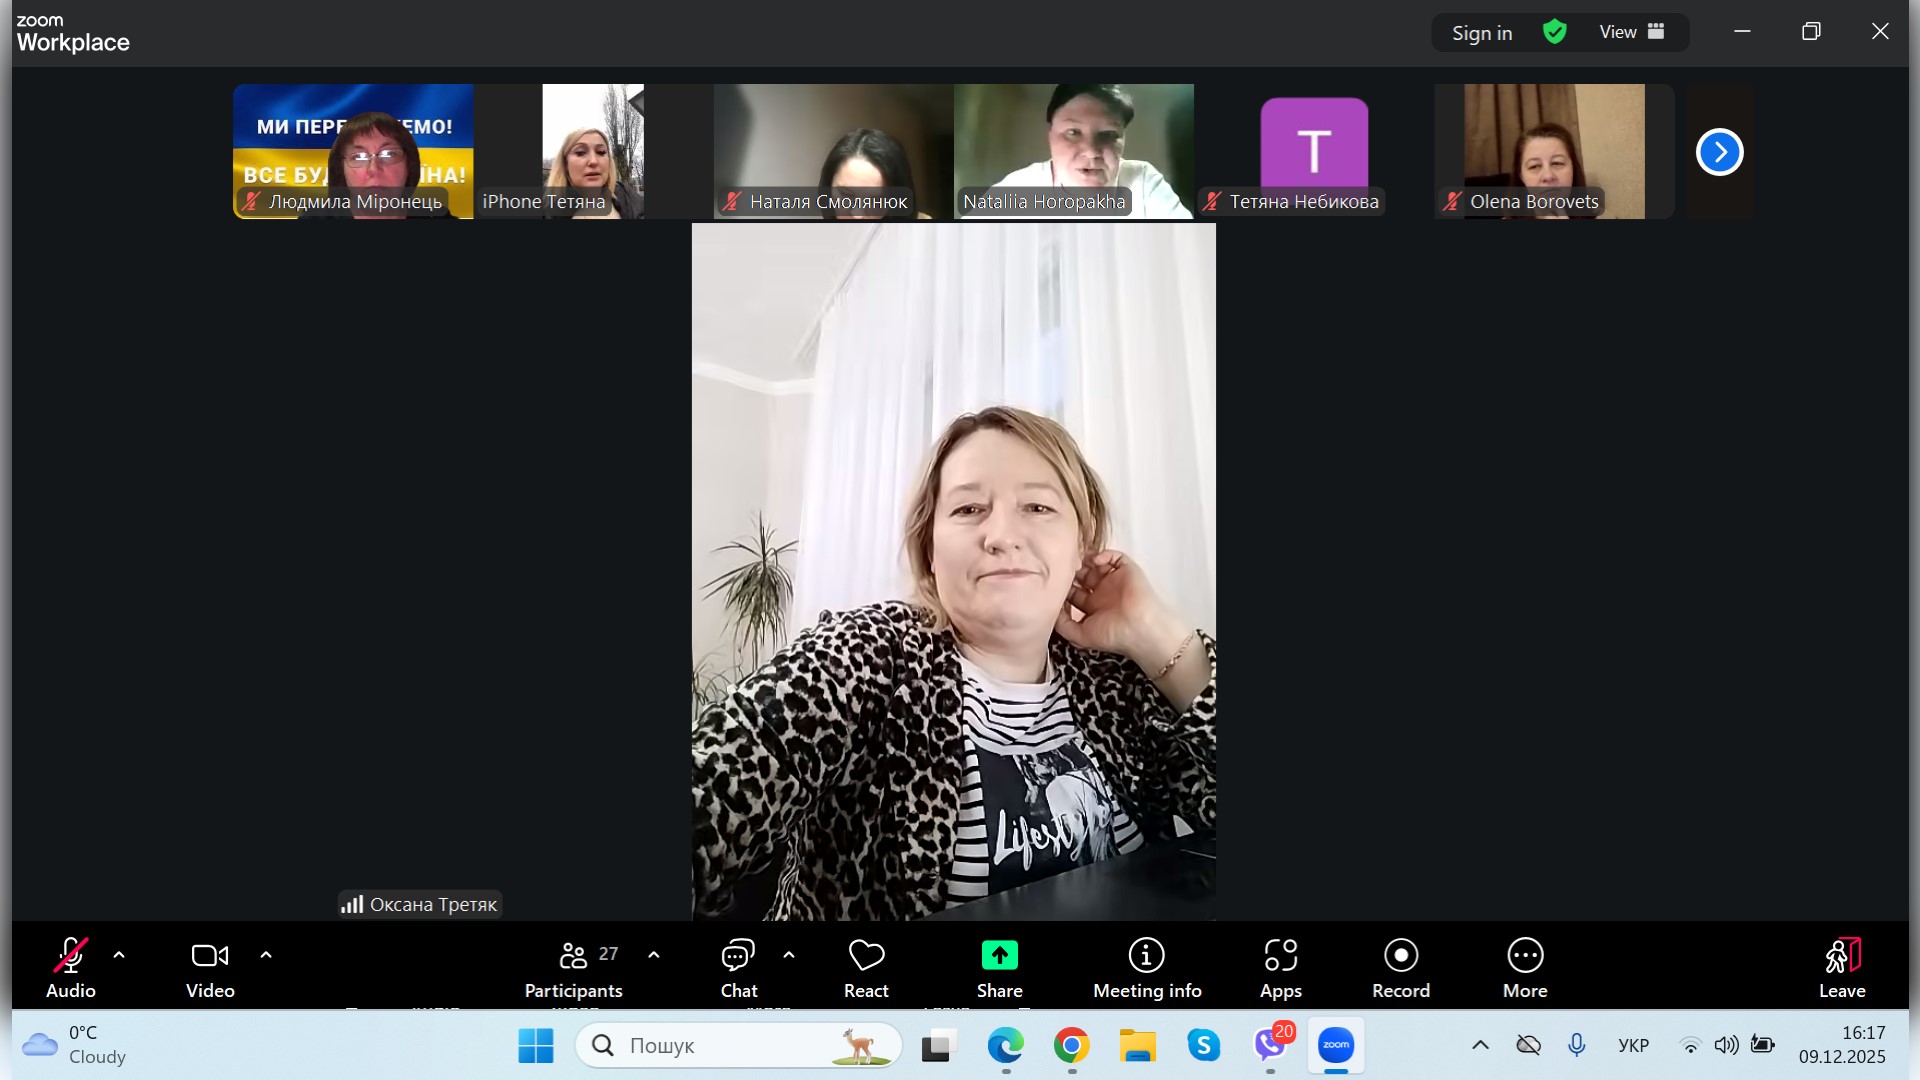
Task: Click the green encryption shield icon
Action: pyautogui.click(x=1555, y=32)
